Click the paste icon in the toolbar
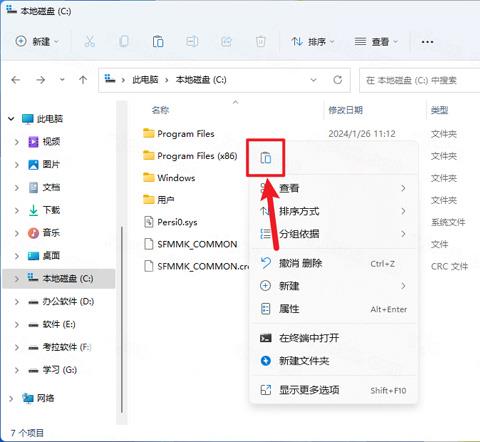This screenshot has width=480, height=442. pyautogui.click(x=158, y=42)
